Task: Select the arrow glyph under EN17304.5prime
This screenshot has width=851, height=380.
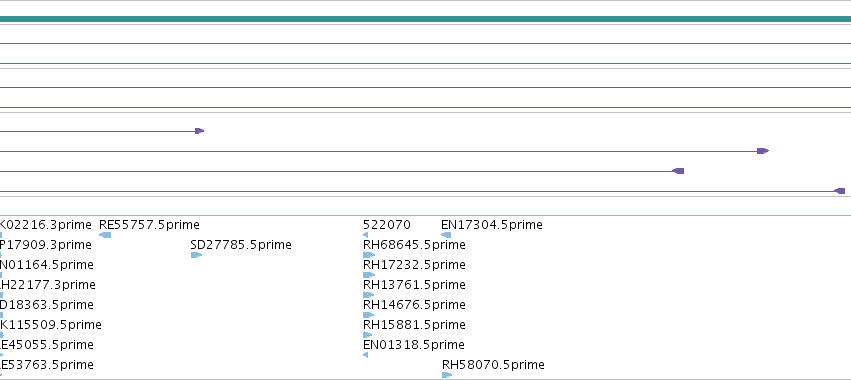Action: 446,235
